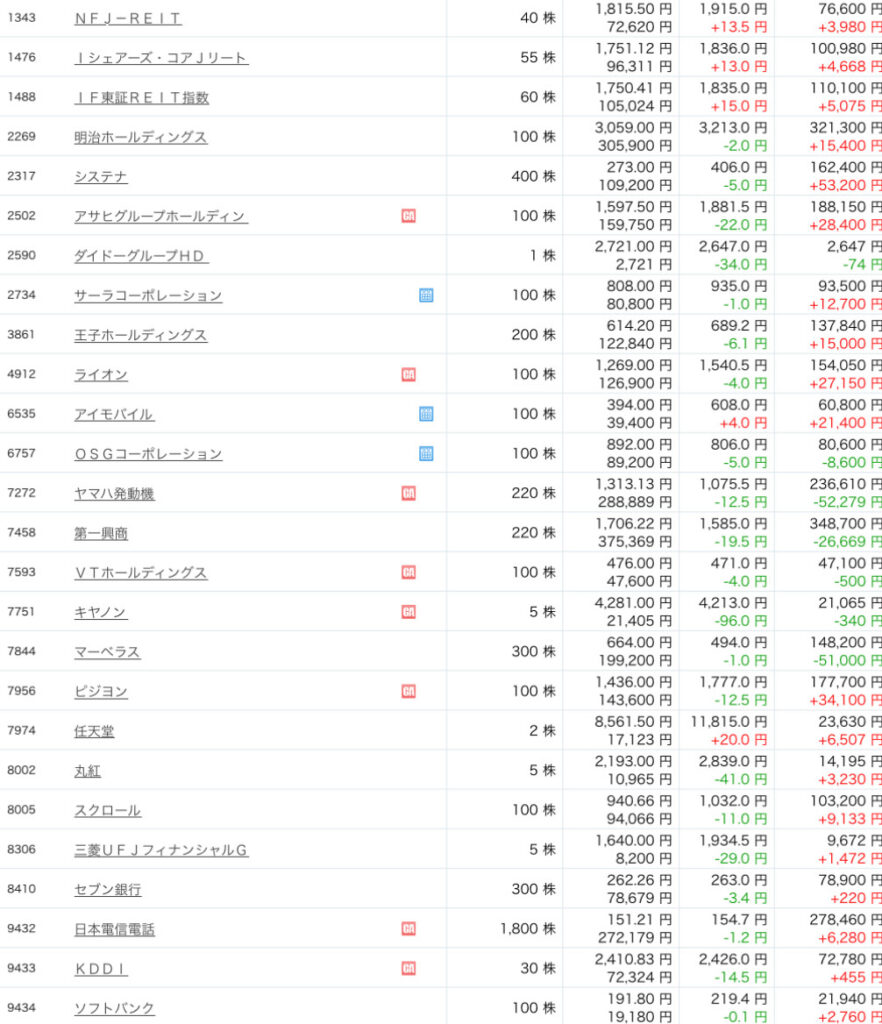The width and height of the screenshot is (882, 1024).
Task: Open 三菱ＵＦＪフィナンシャルＧ link
Action: pyautogui.click(x=161, y=850)
